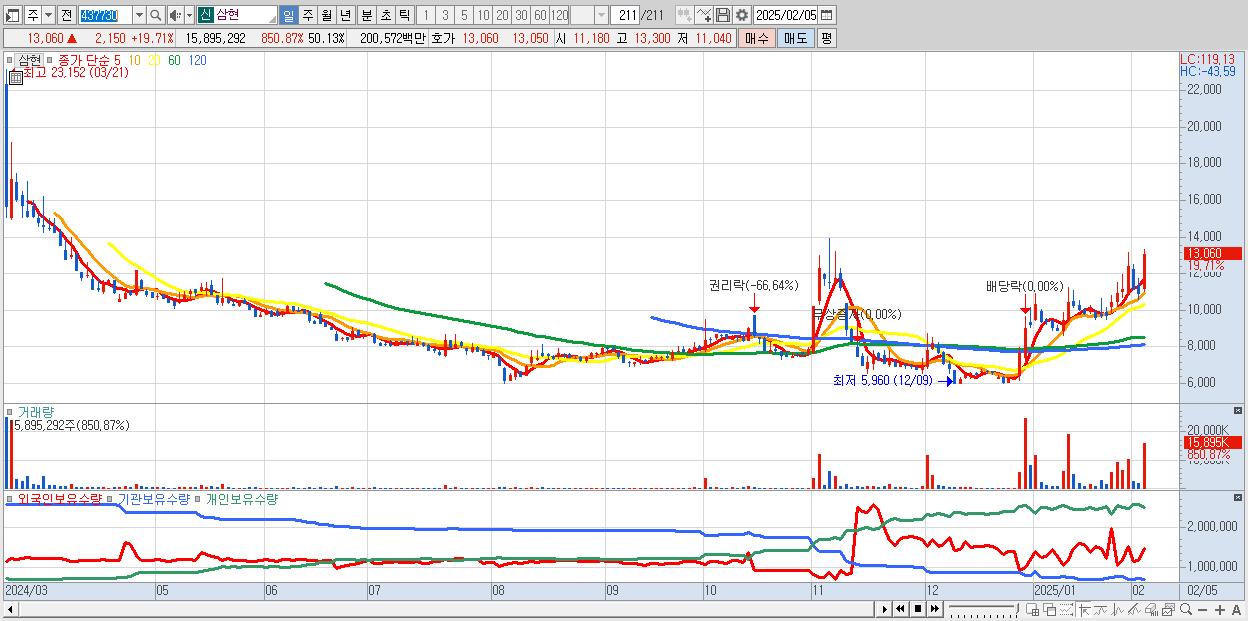Open the calendar date picker icon
The width and height of the screenshot is (1248, 621).
(x=827, y=15)
